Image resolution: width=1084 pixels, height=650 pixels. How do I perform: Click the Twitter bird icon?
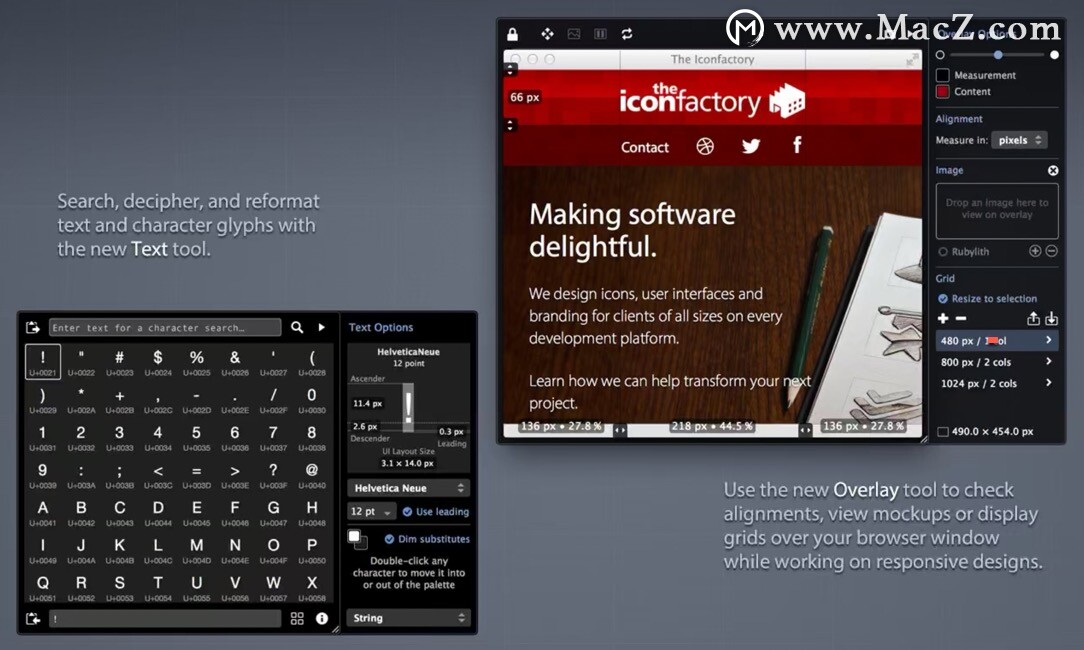[x=751, y=146]
